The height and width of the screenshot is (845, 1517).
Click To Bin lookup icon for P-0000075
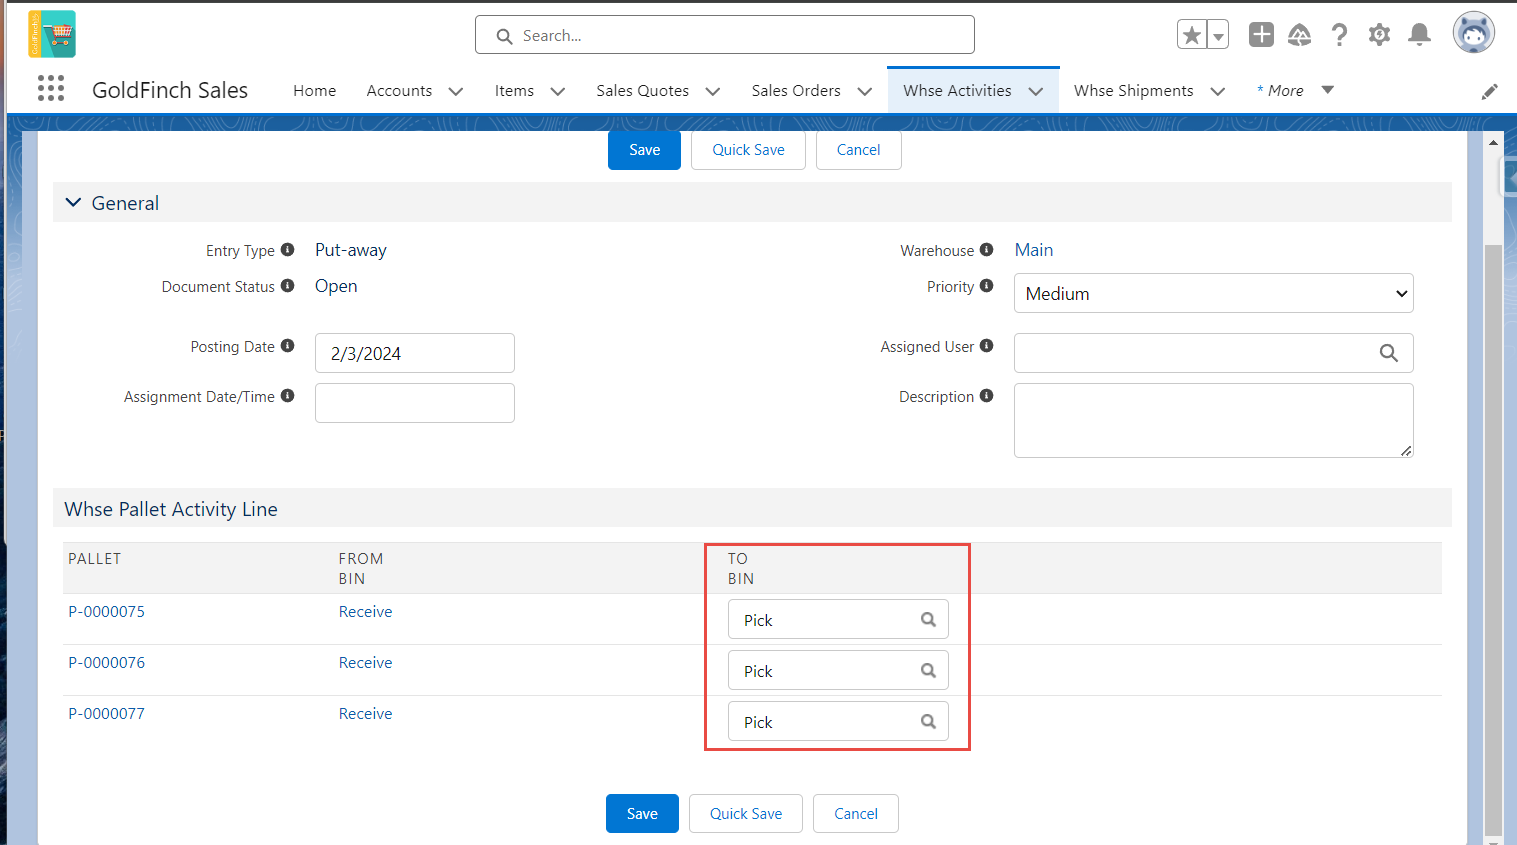928,619
